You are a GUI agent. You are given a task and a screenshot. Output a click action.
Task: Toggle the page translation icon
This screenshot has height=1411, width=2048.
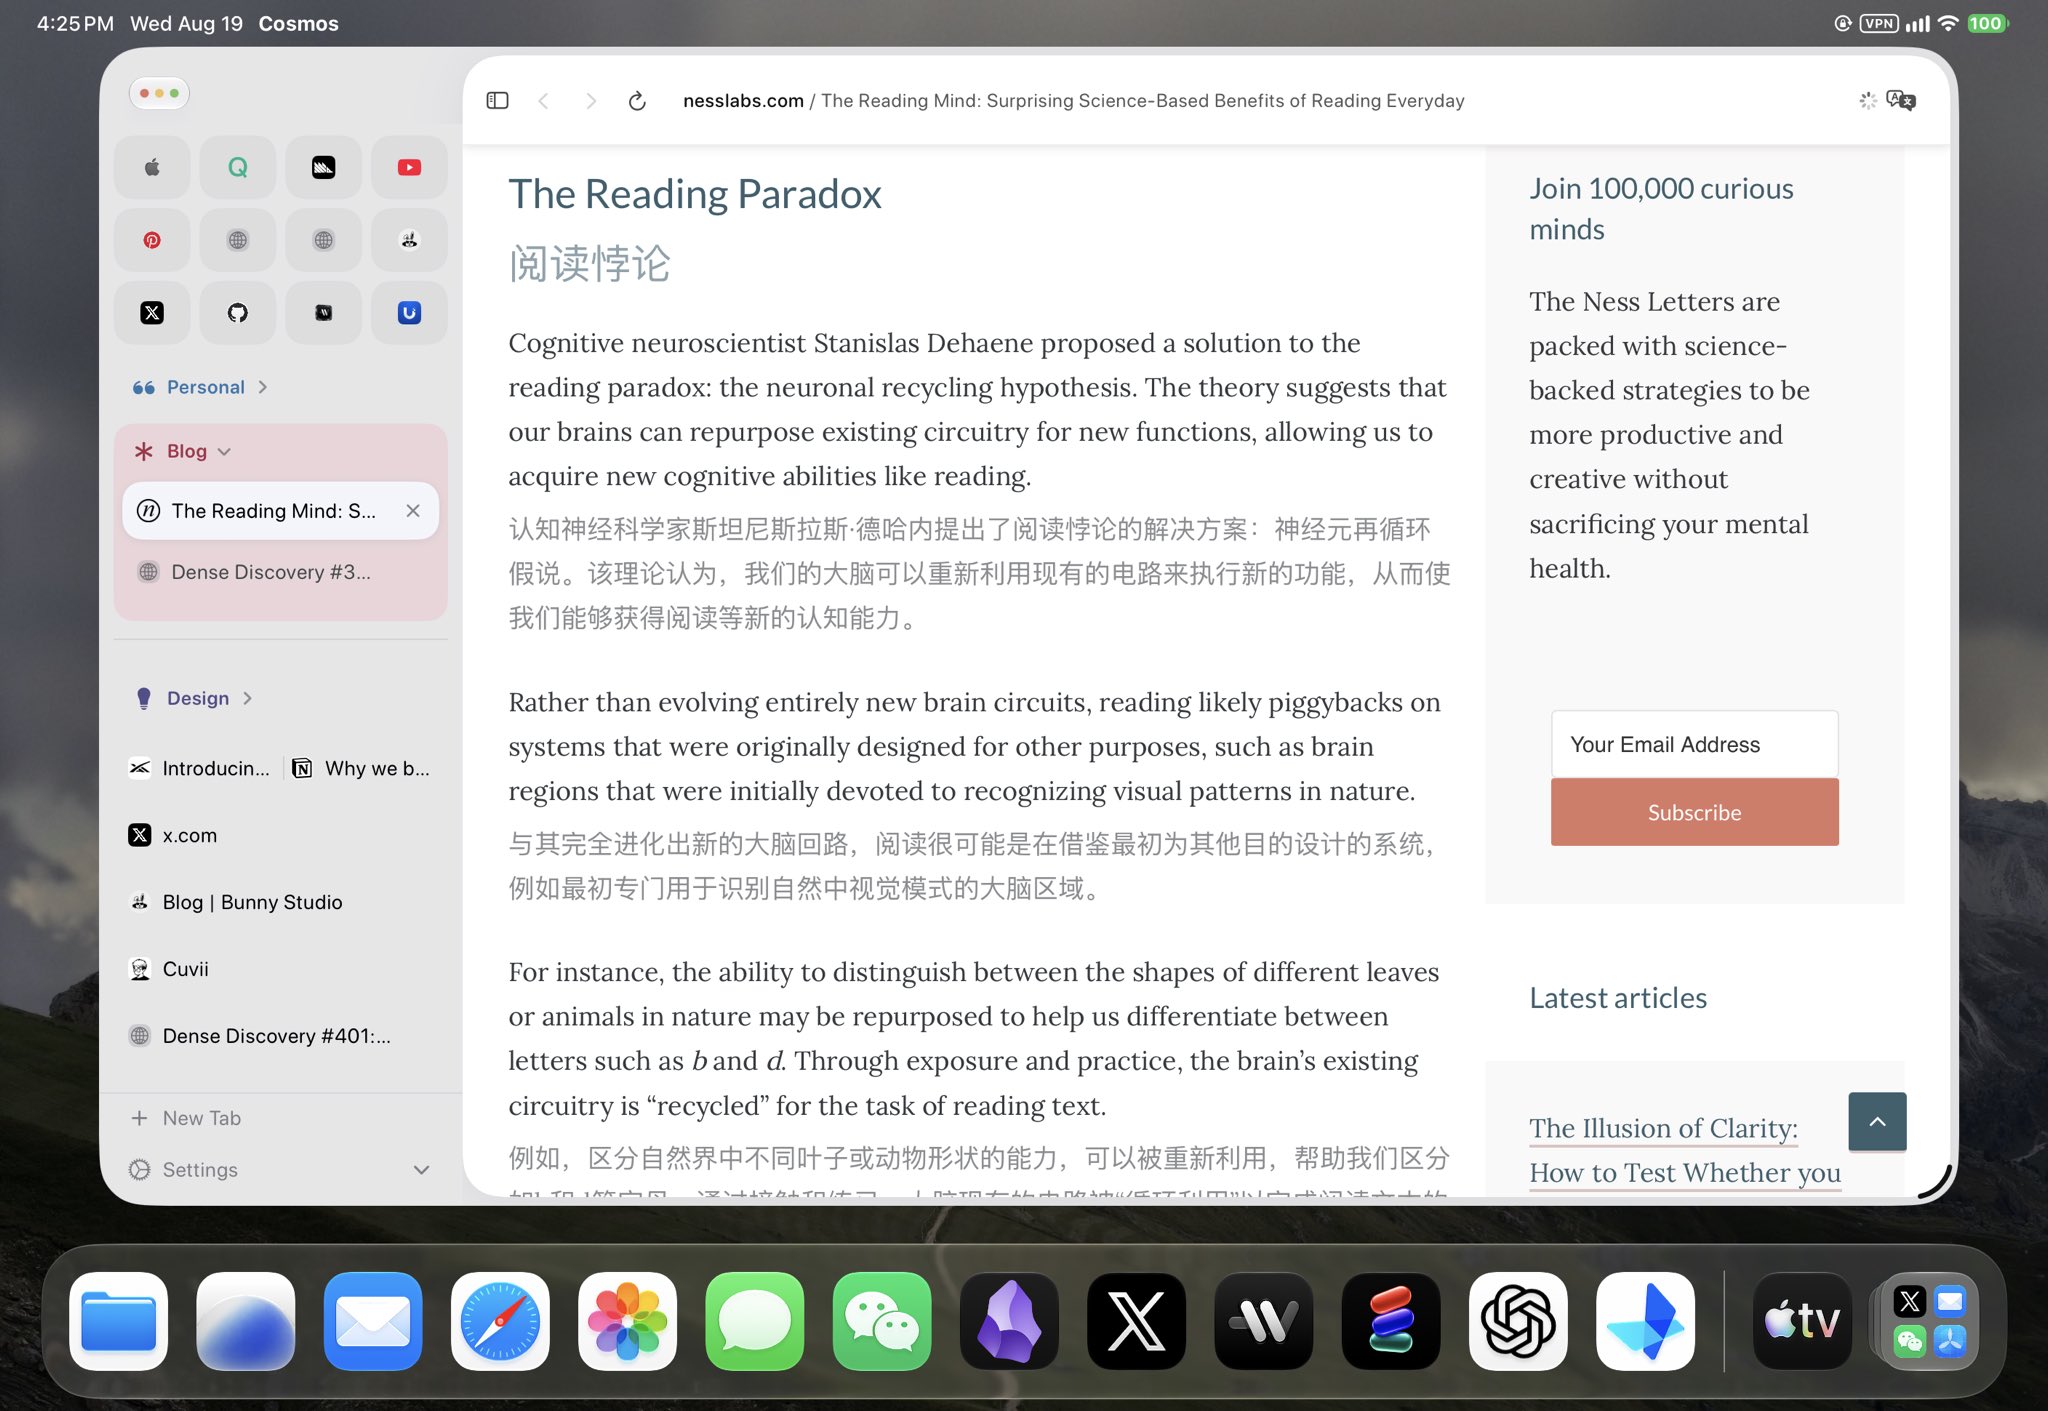click(x=1900, y=100)
